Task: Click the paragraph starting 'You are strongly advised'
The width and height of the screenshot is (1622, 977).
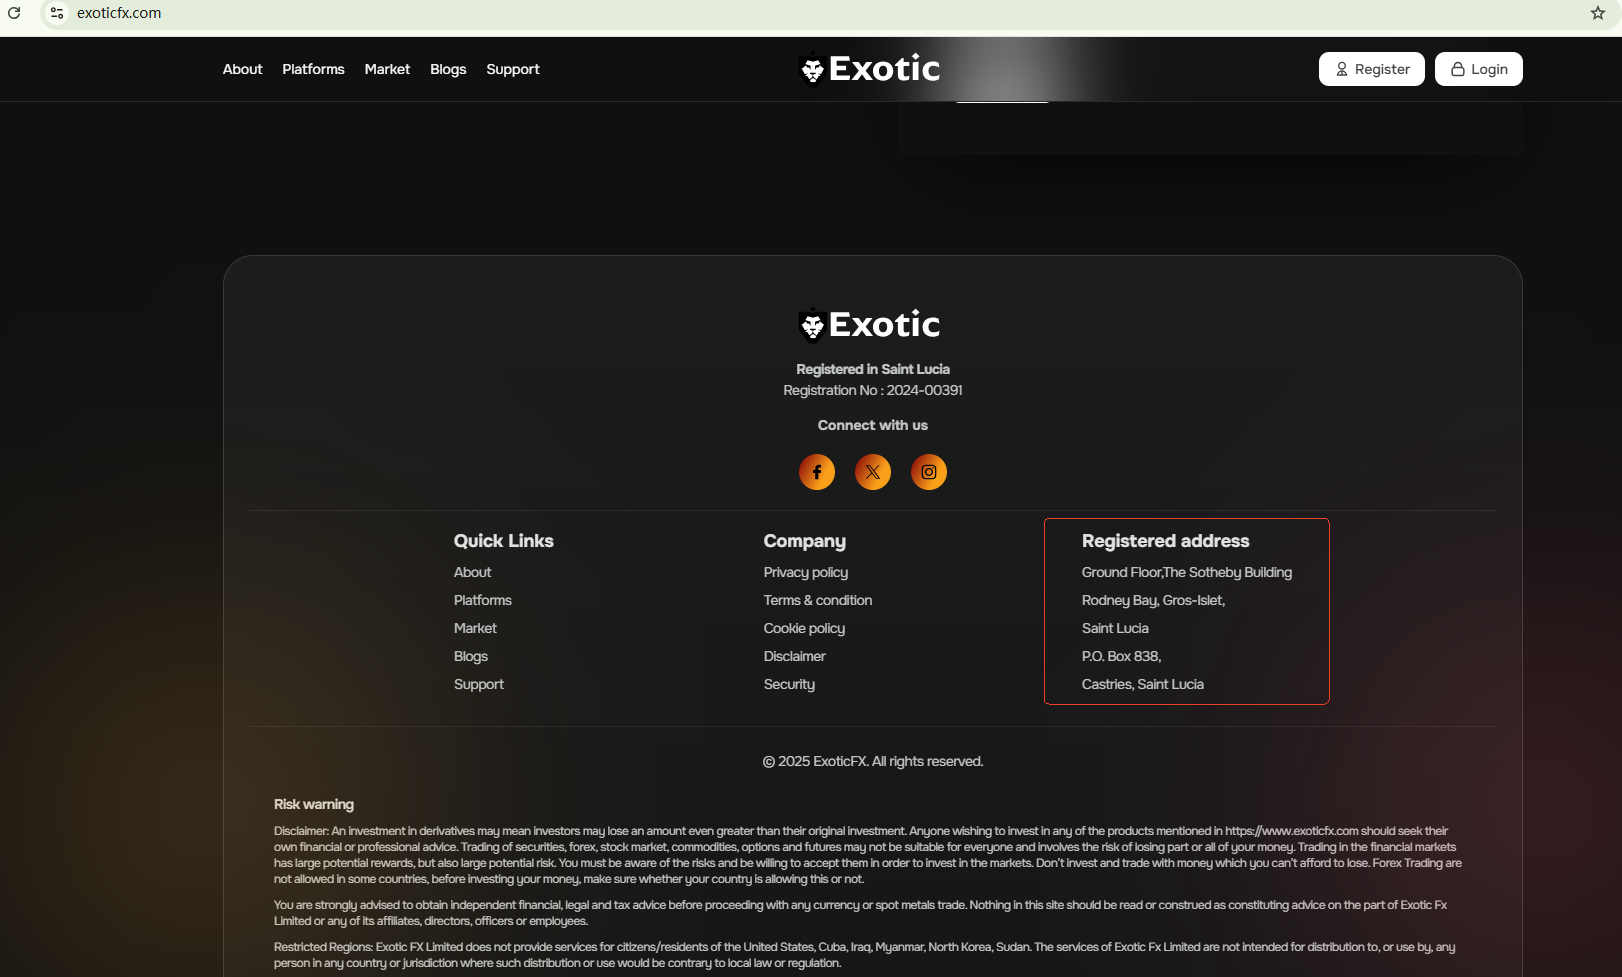Action: [x=860, y=913]
